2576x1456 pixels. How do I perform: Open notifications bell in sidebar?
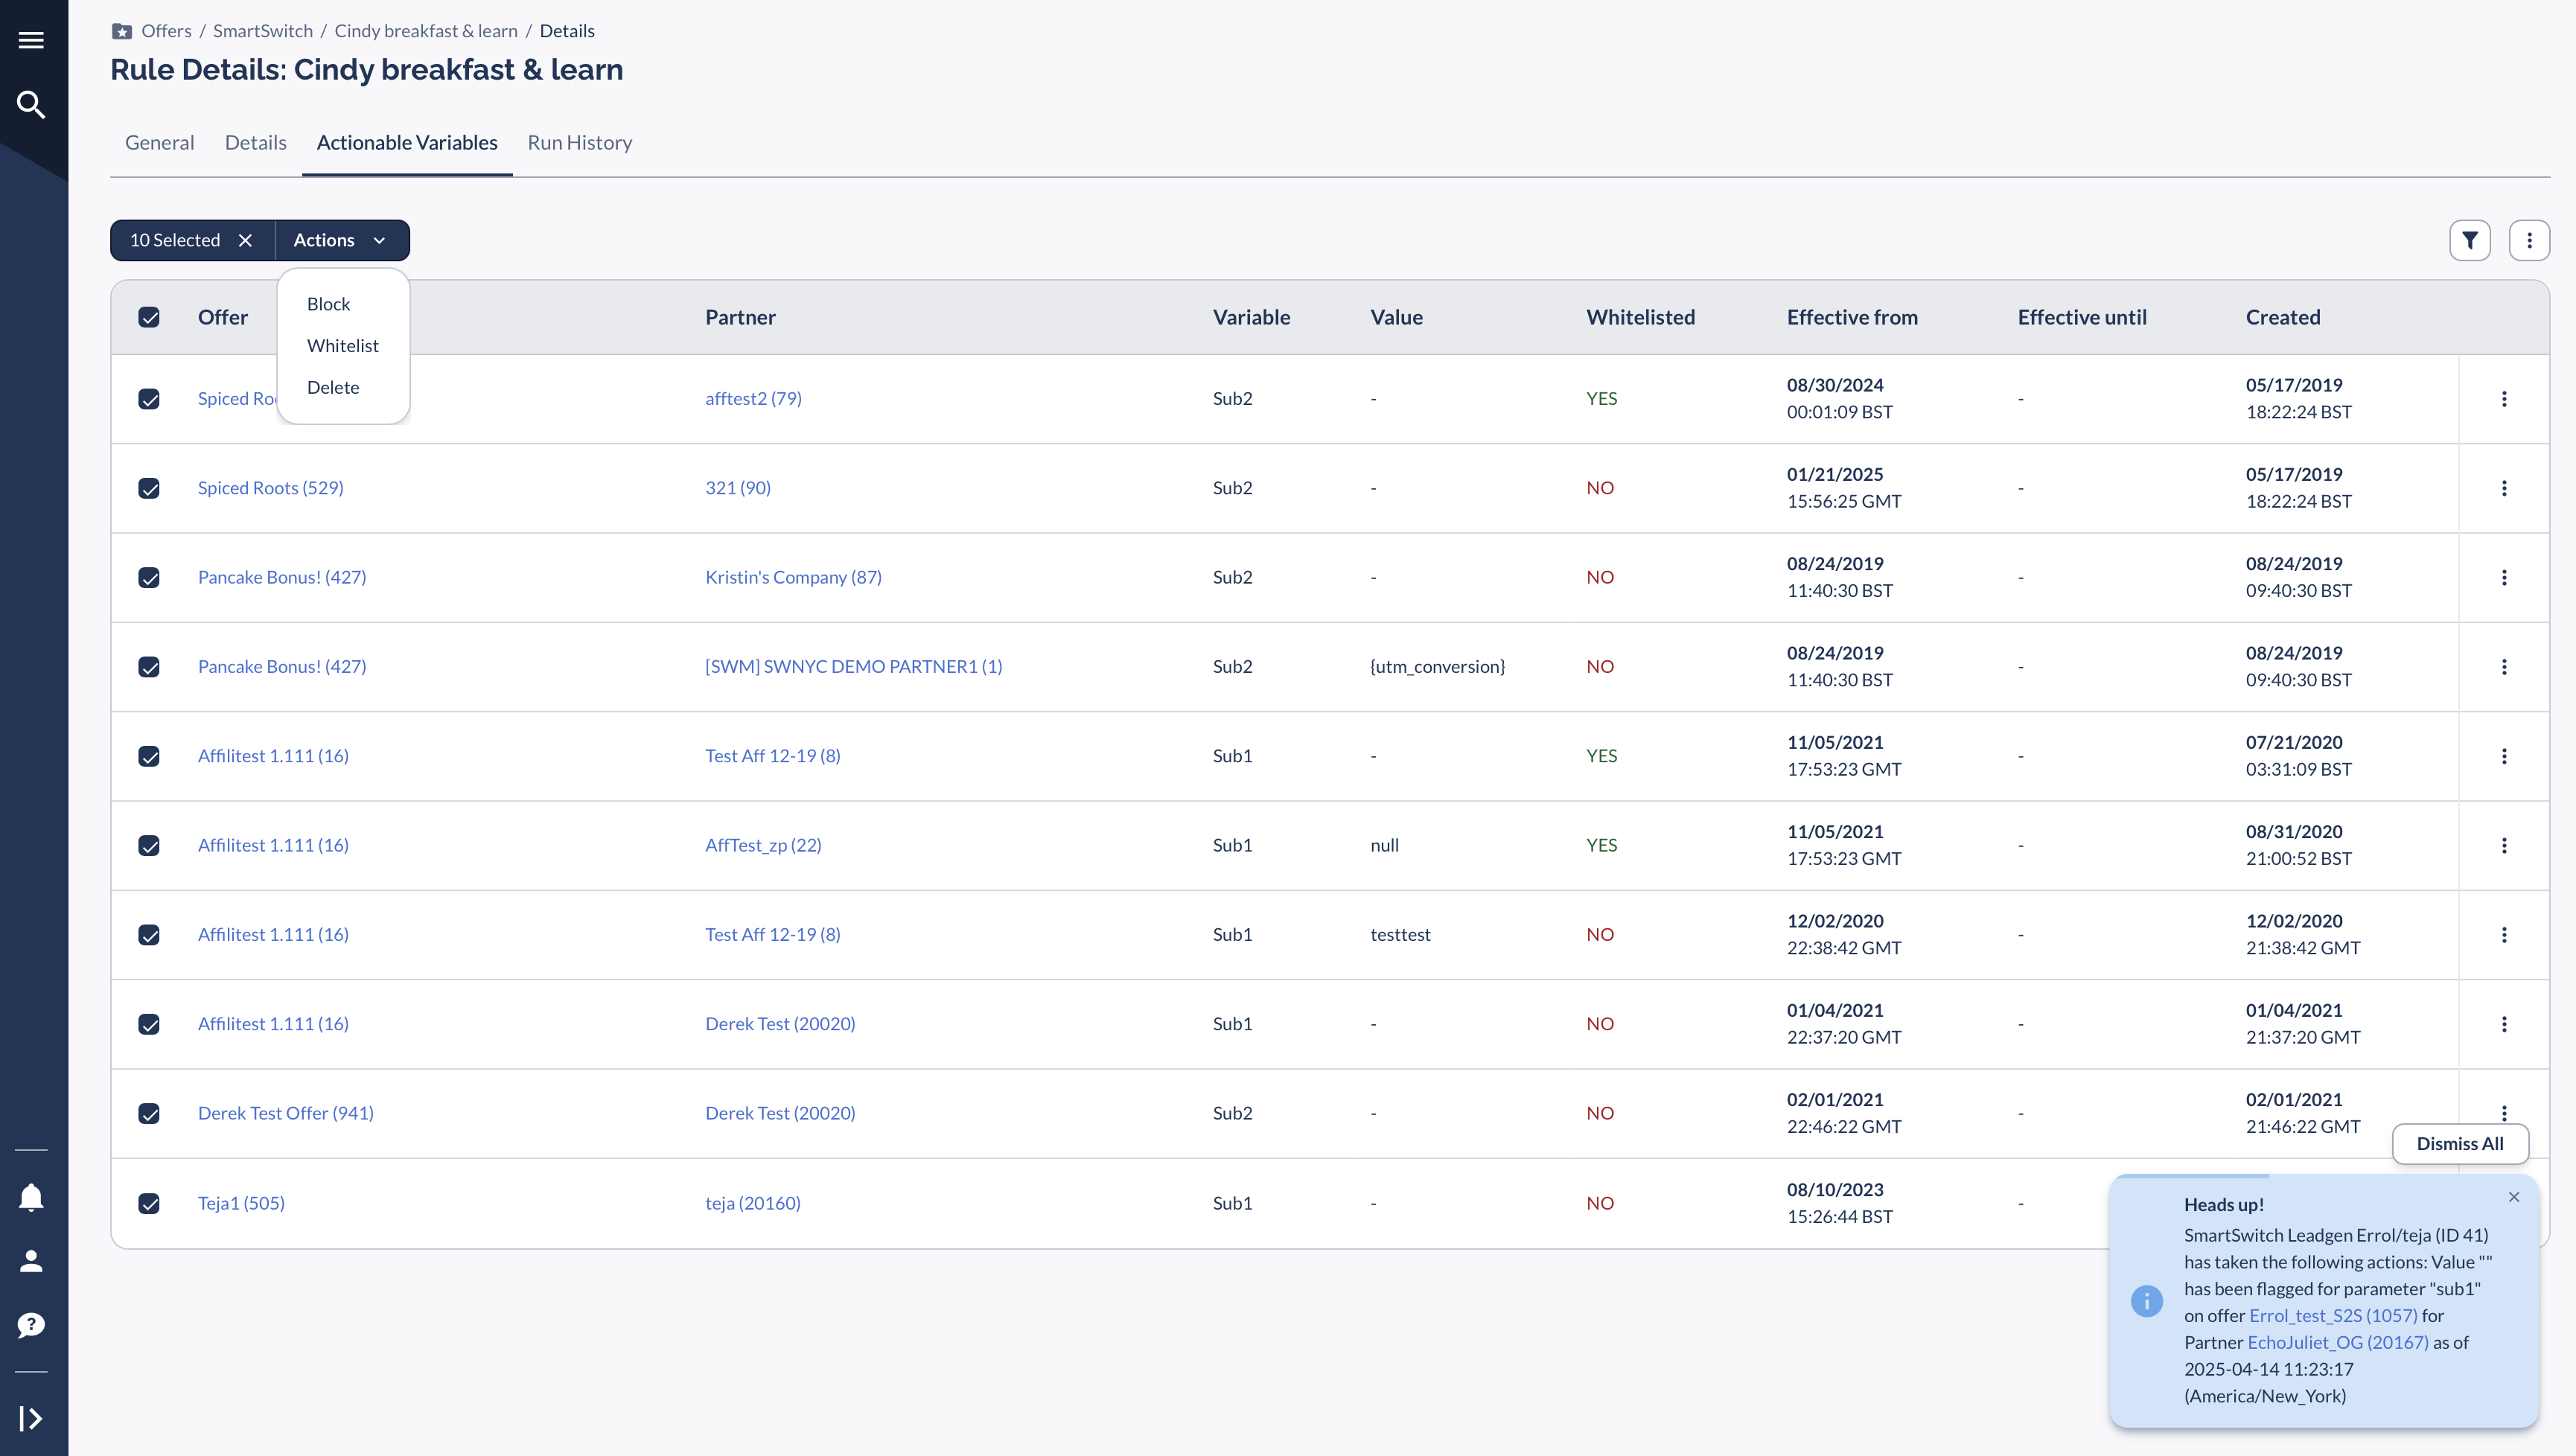(x=31, y=1197)
